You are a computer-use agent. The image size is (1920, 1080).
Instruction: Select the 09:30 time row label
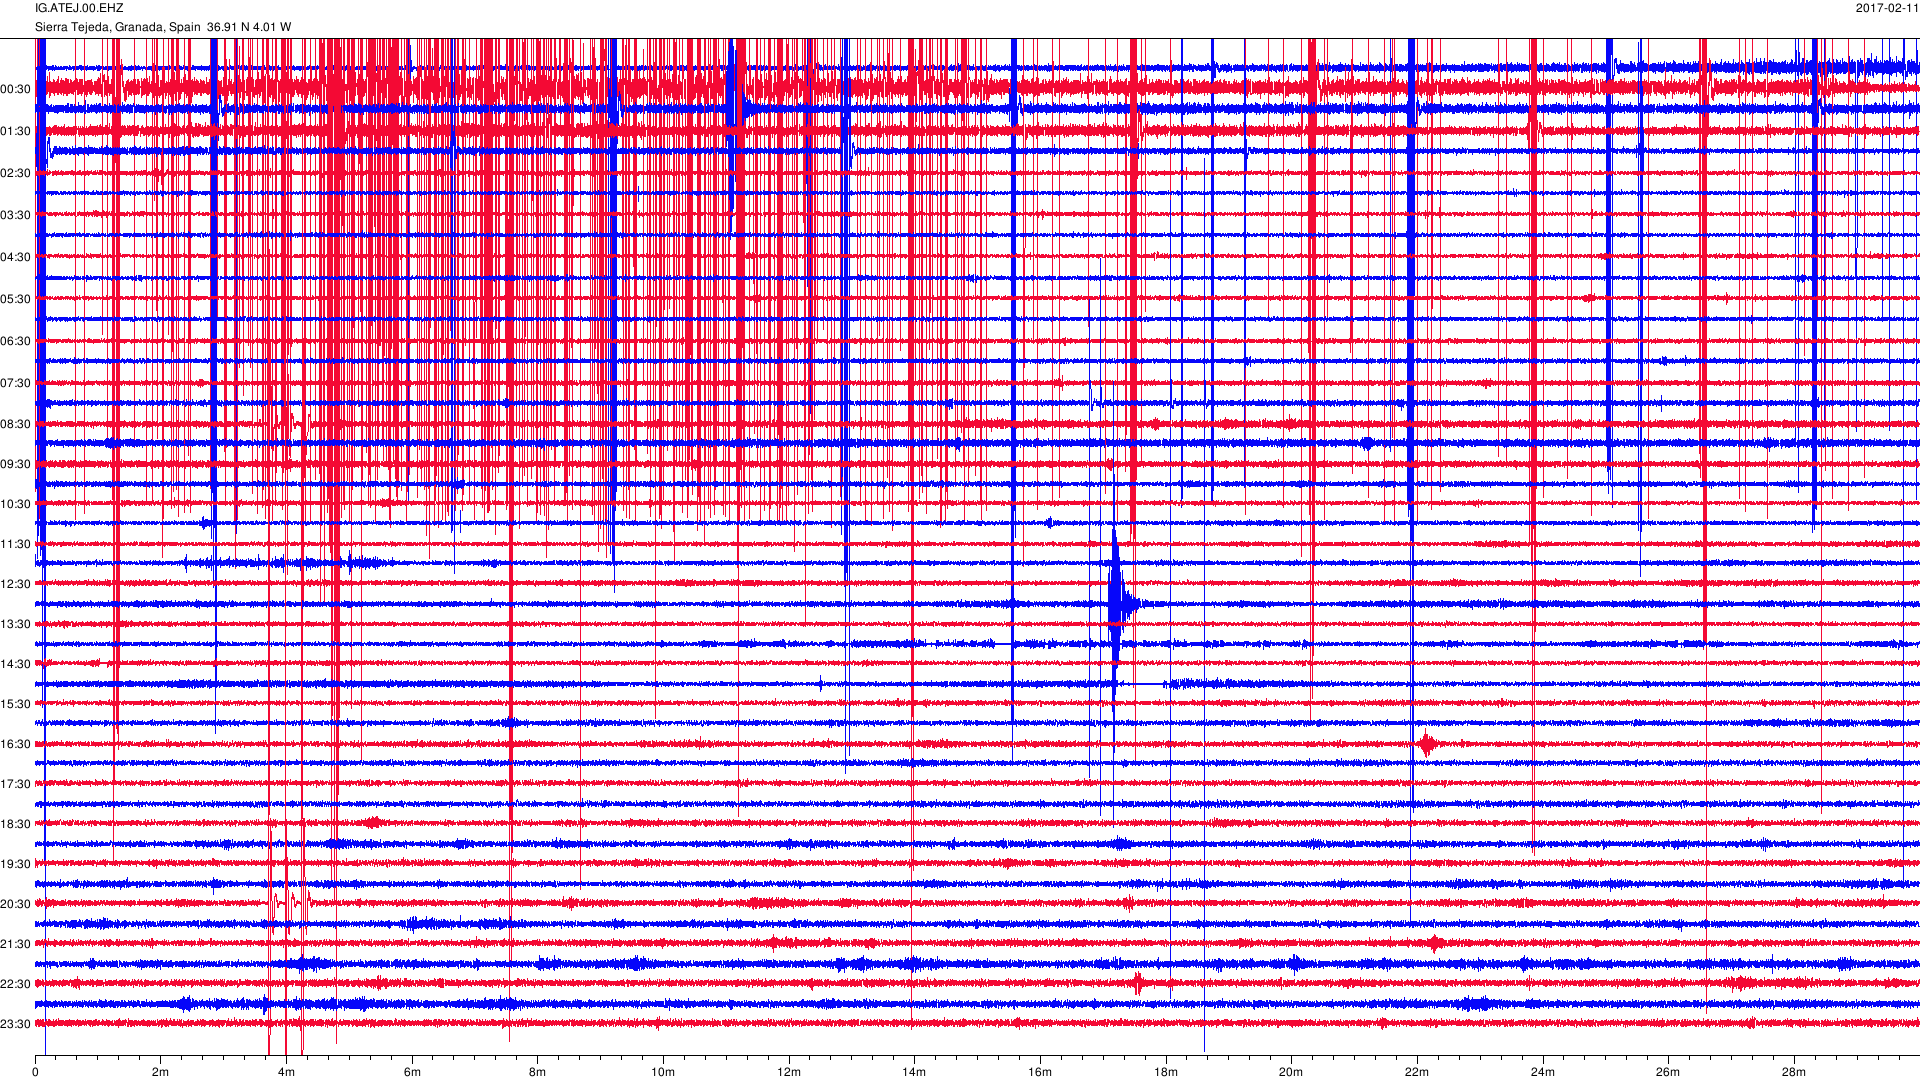coord(16,464)
